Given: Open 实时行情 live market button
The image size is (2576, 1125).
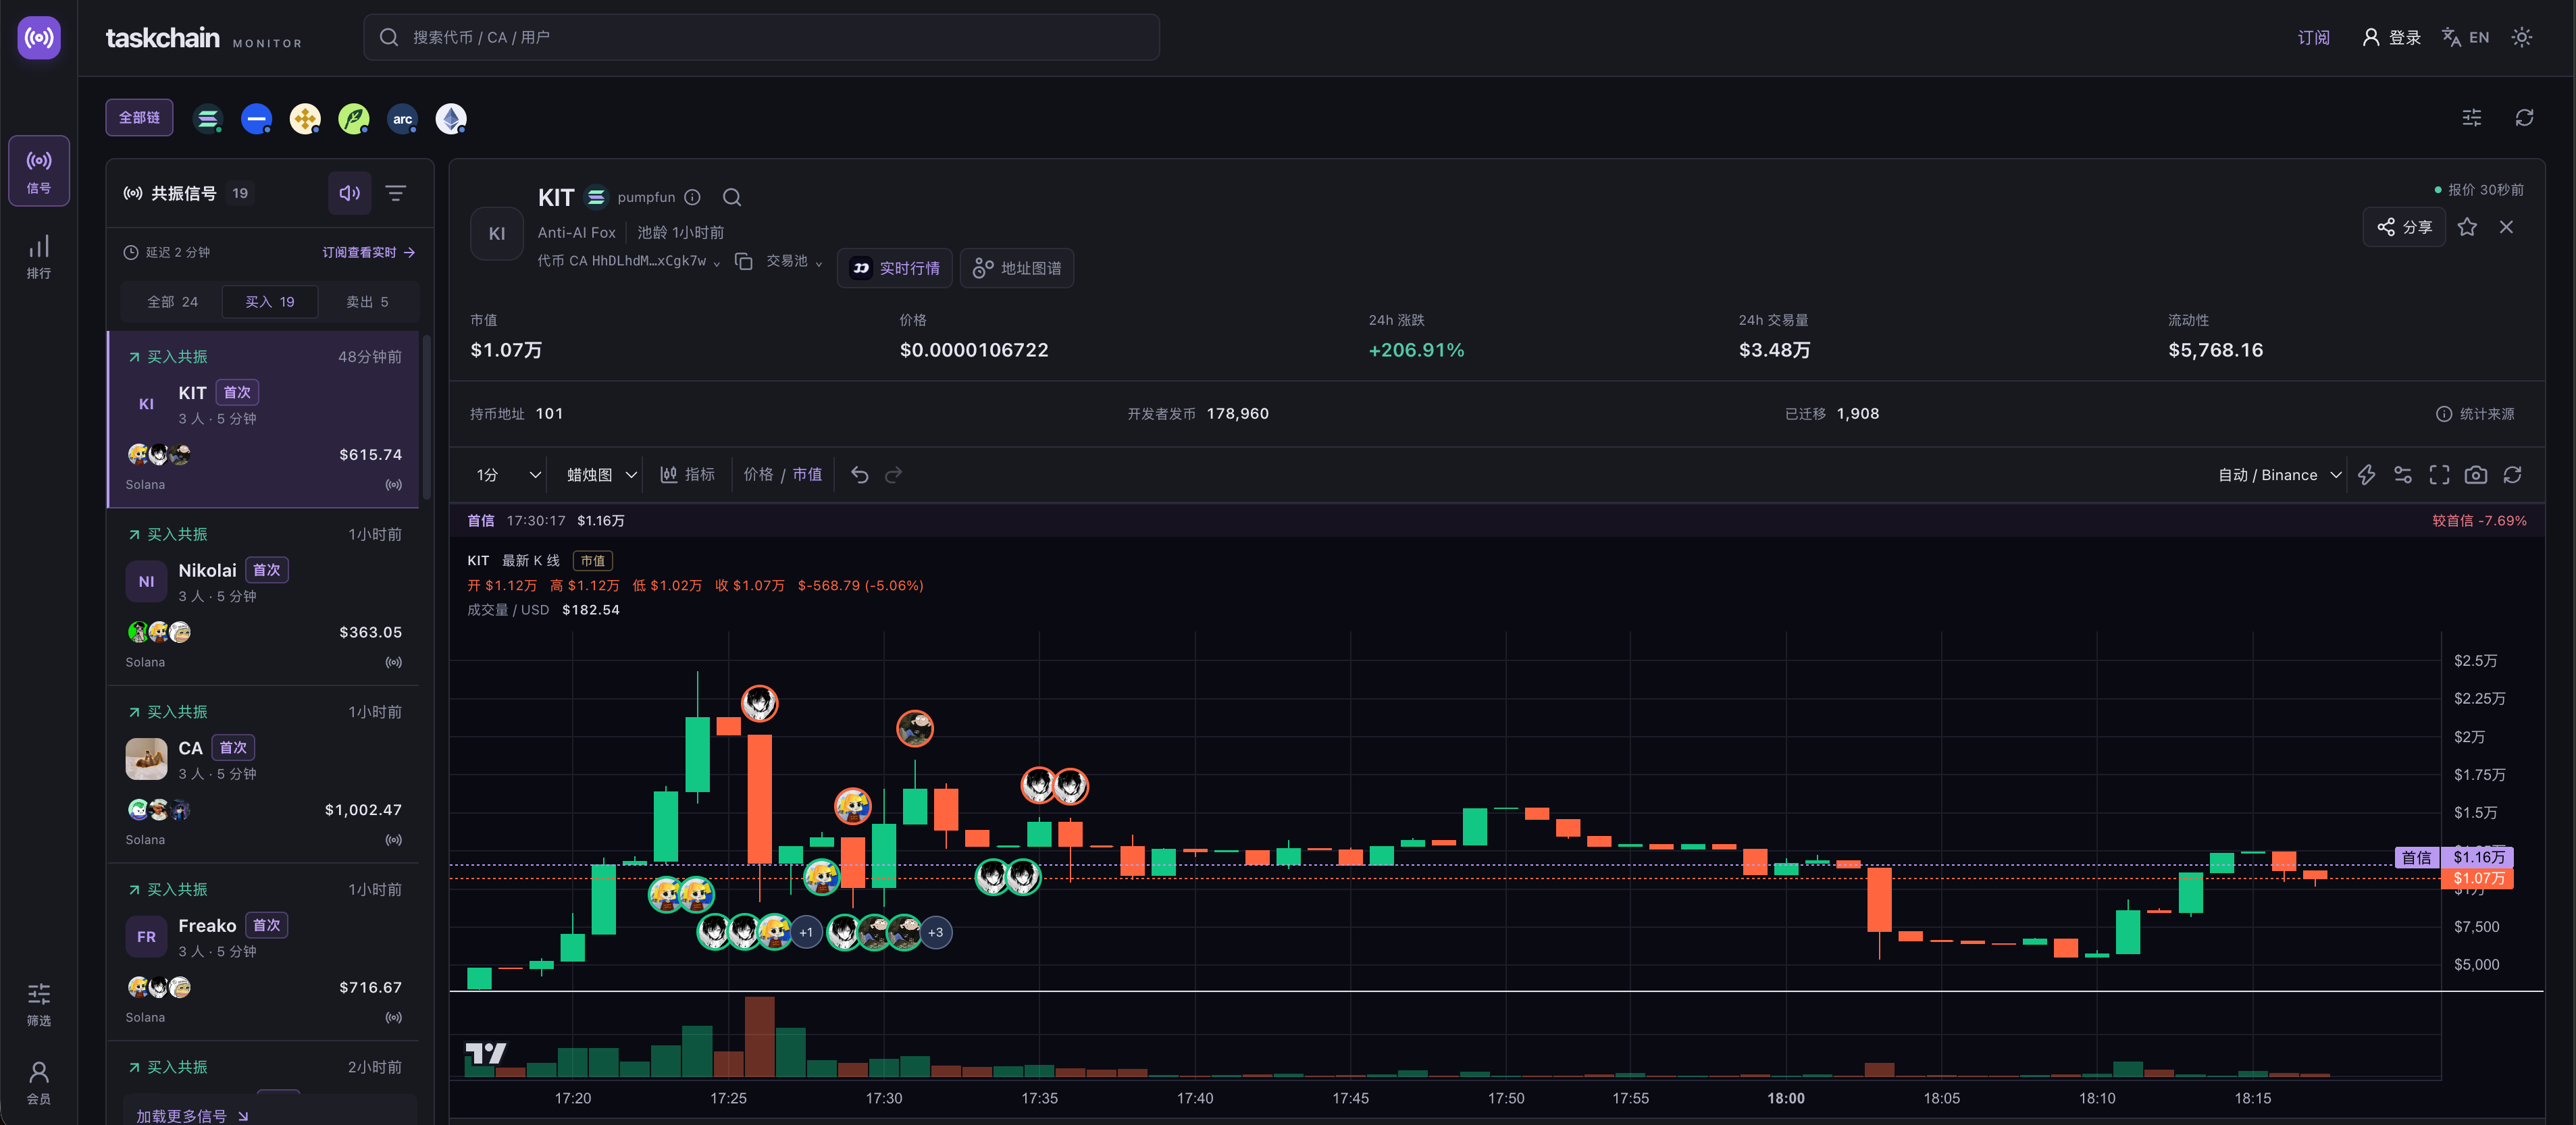Looking at the screenshot, I should (894, 268).
